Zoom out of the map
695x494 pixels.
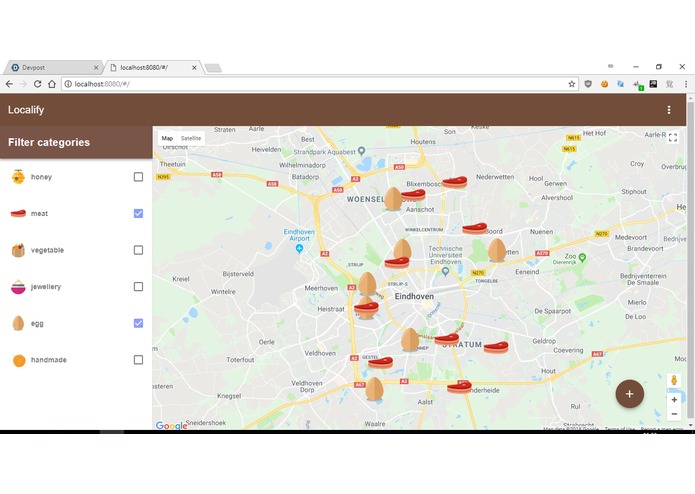tap(674, 414)
